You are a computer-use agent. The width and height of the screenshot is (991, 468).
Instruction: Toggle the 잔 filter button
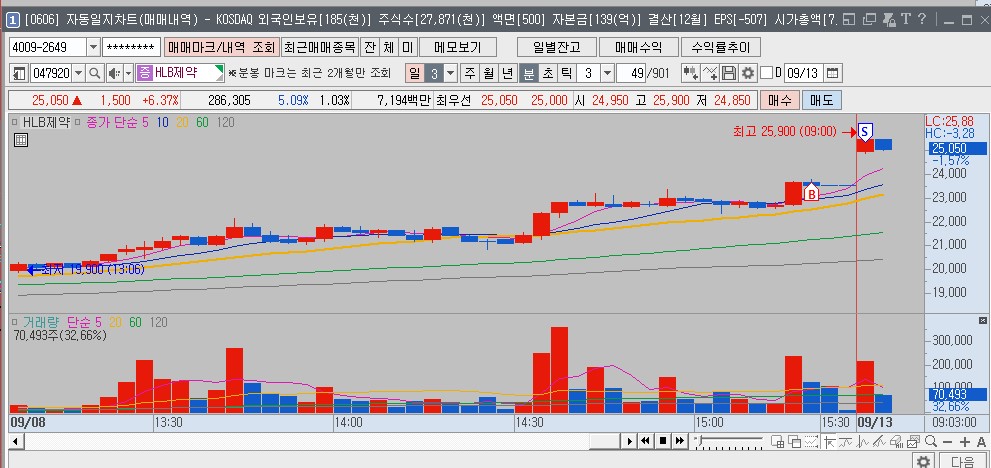(370, 47)
